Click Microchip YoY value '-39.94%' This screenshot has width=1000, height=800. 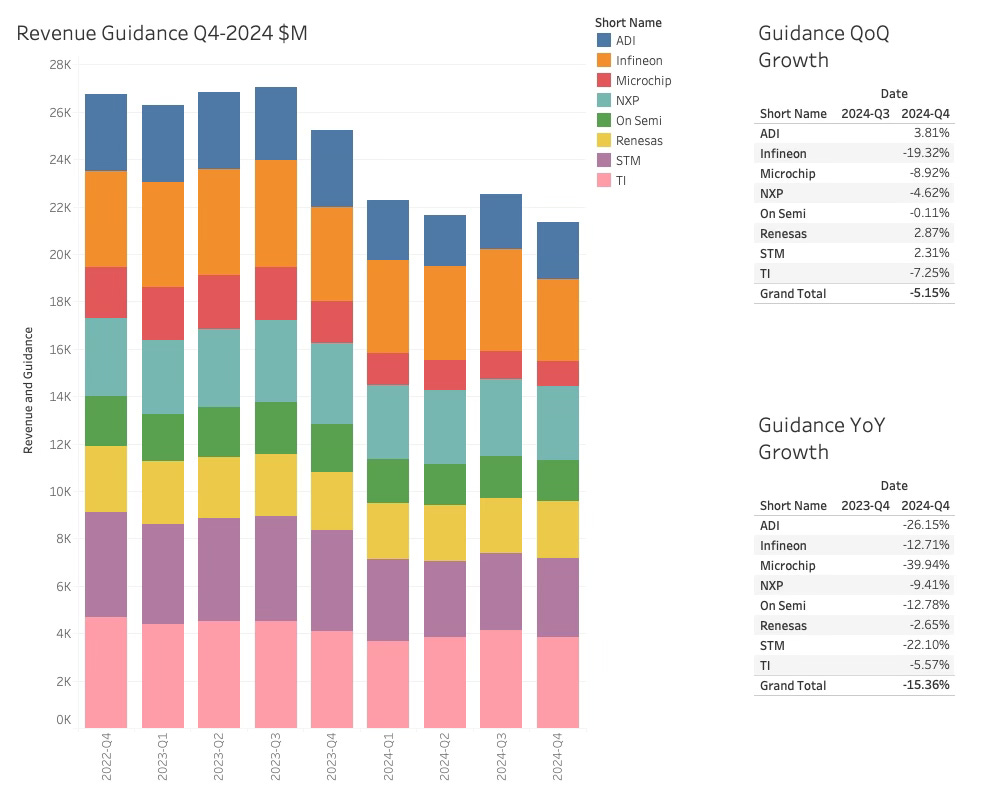(926, 565)
